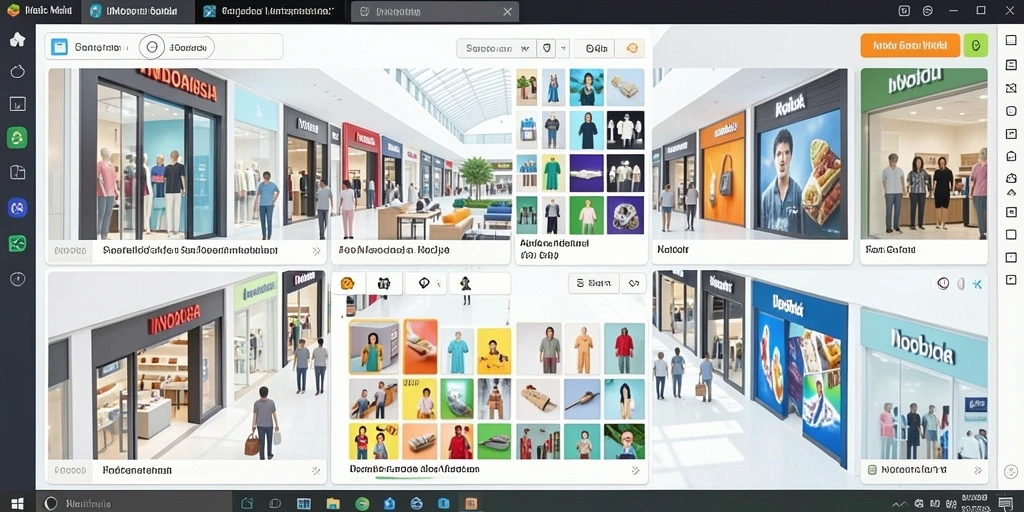Image resolution: width=1024 pixels, height=512 pixels.
Task: Click the large orange button at top right
Action: click(910, 45)
